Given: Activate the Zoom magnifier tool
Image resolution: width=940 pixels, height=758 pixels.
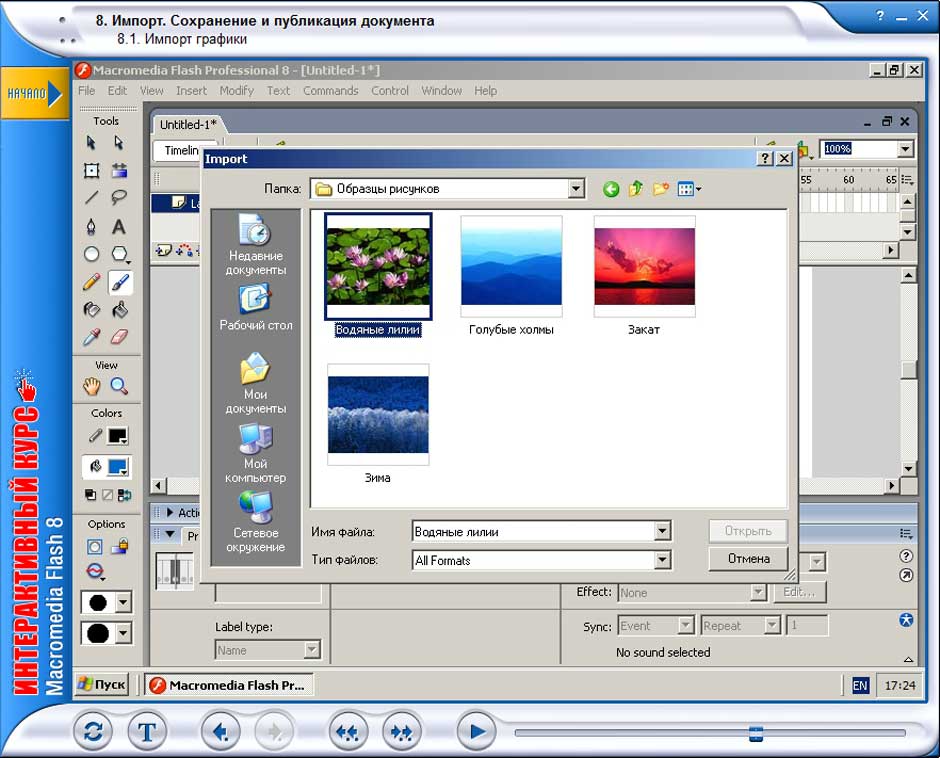Looking at the screenshot, I should (x=119, y=386).
